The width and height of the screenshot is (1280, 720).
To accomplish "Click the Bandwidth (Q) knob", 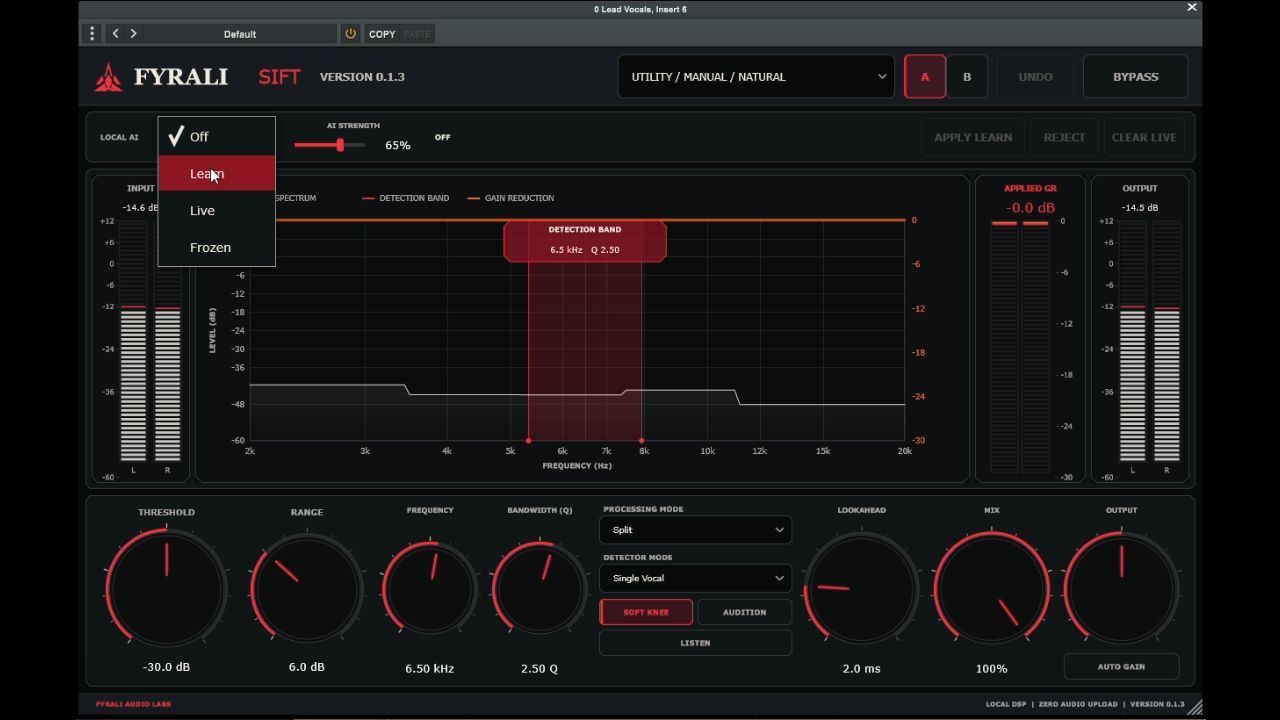I will [540, 588].
